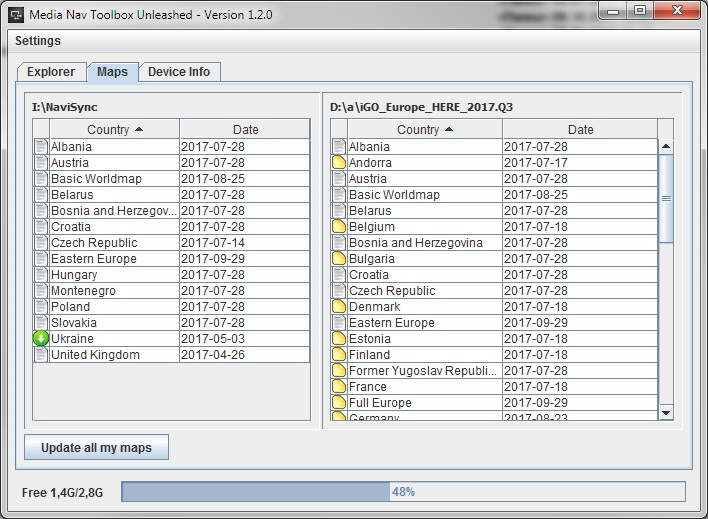Click Update all my maps button

click(97, 448)
